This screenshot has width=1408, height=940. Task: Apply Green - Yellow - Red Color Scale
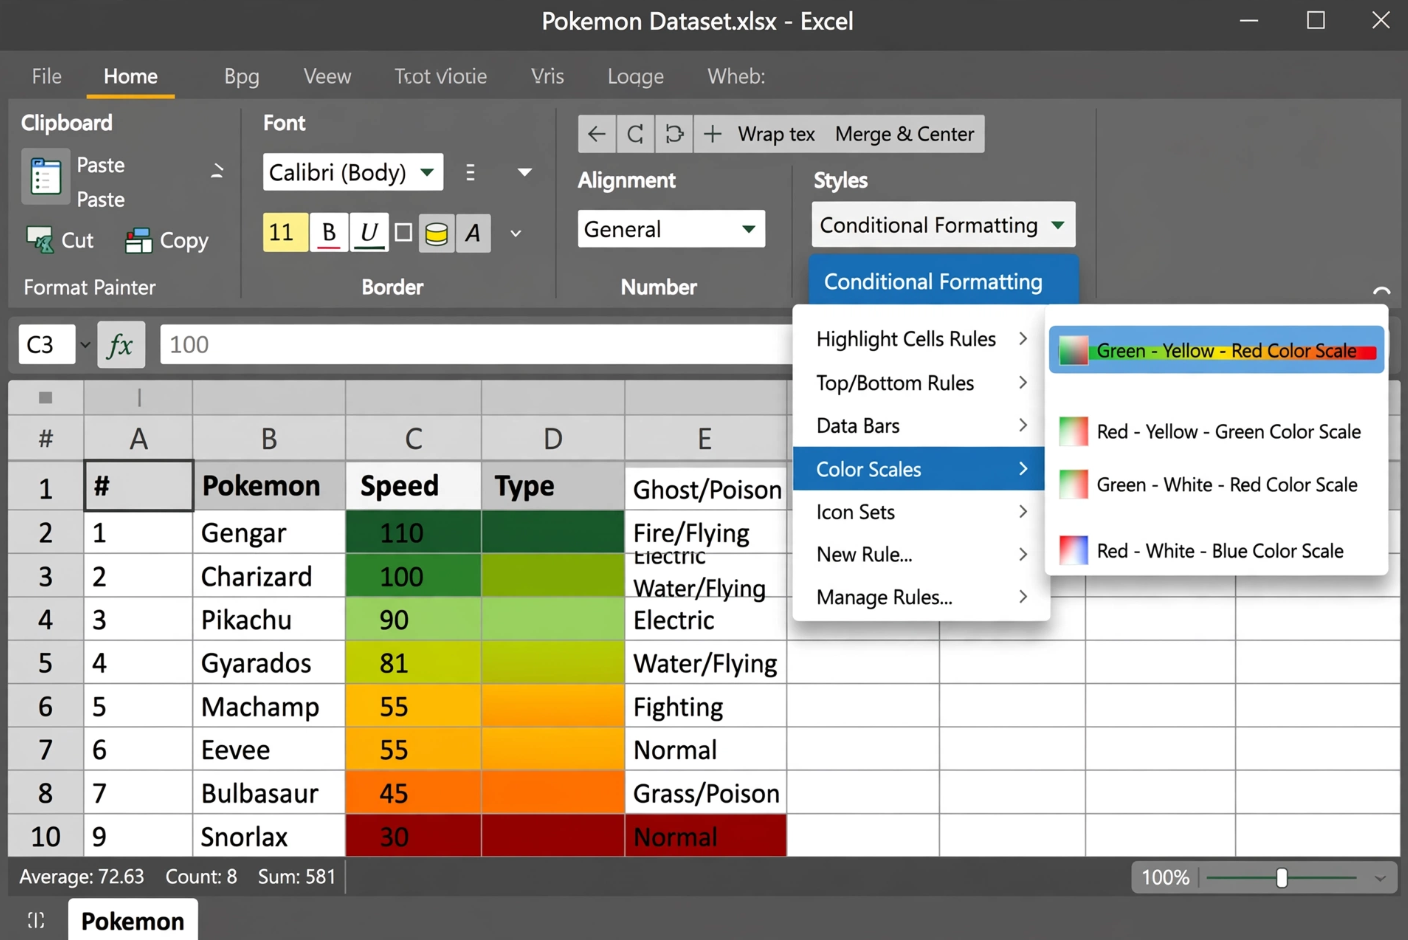tap(1216, 350)
